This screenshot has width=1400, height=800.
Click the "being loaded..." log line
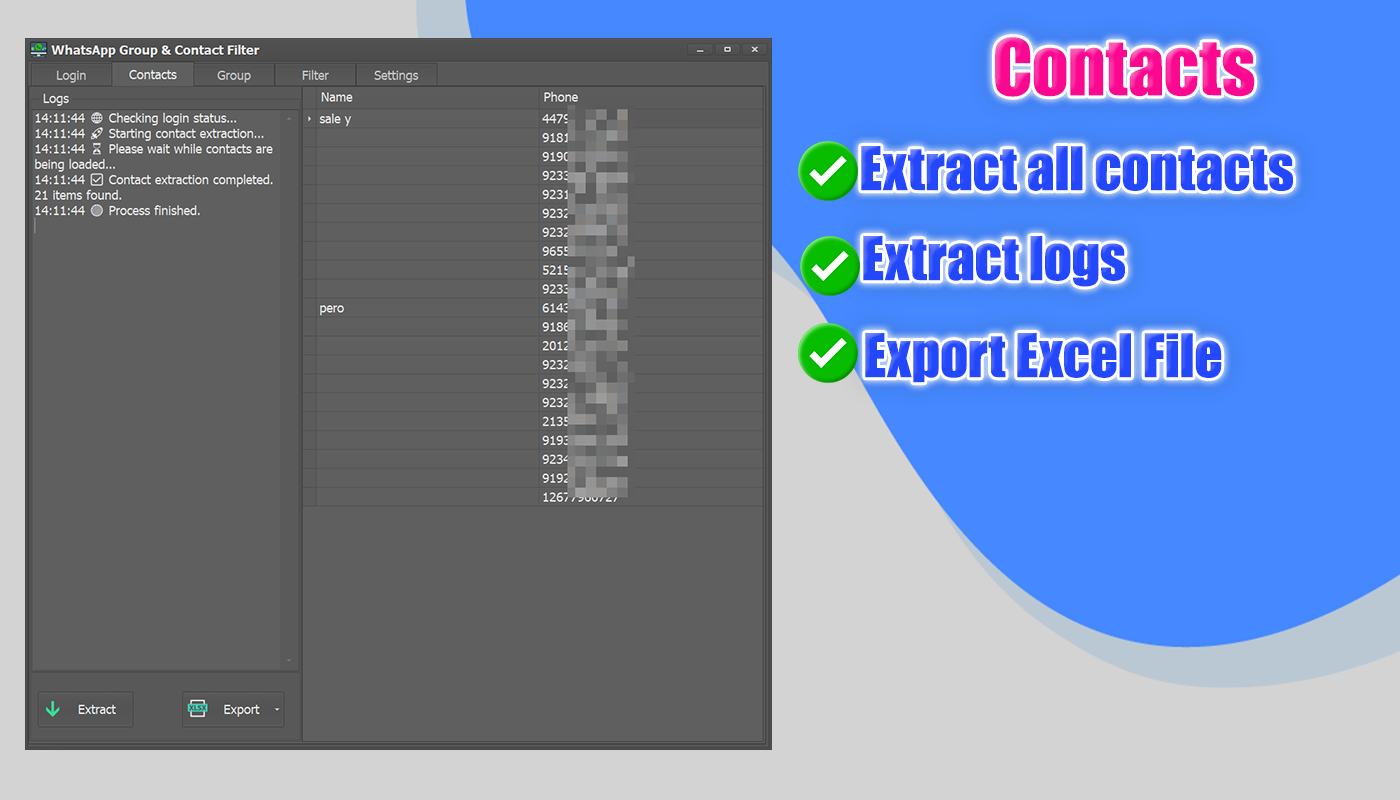click(75, 165)
